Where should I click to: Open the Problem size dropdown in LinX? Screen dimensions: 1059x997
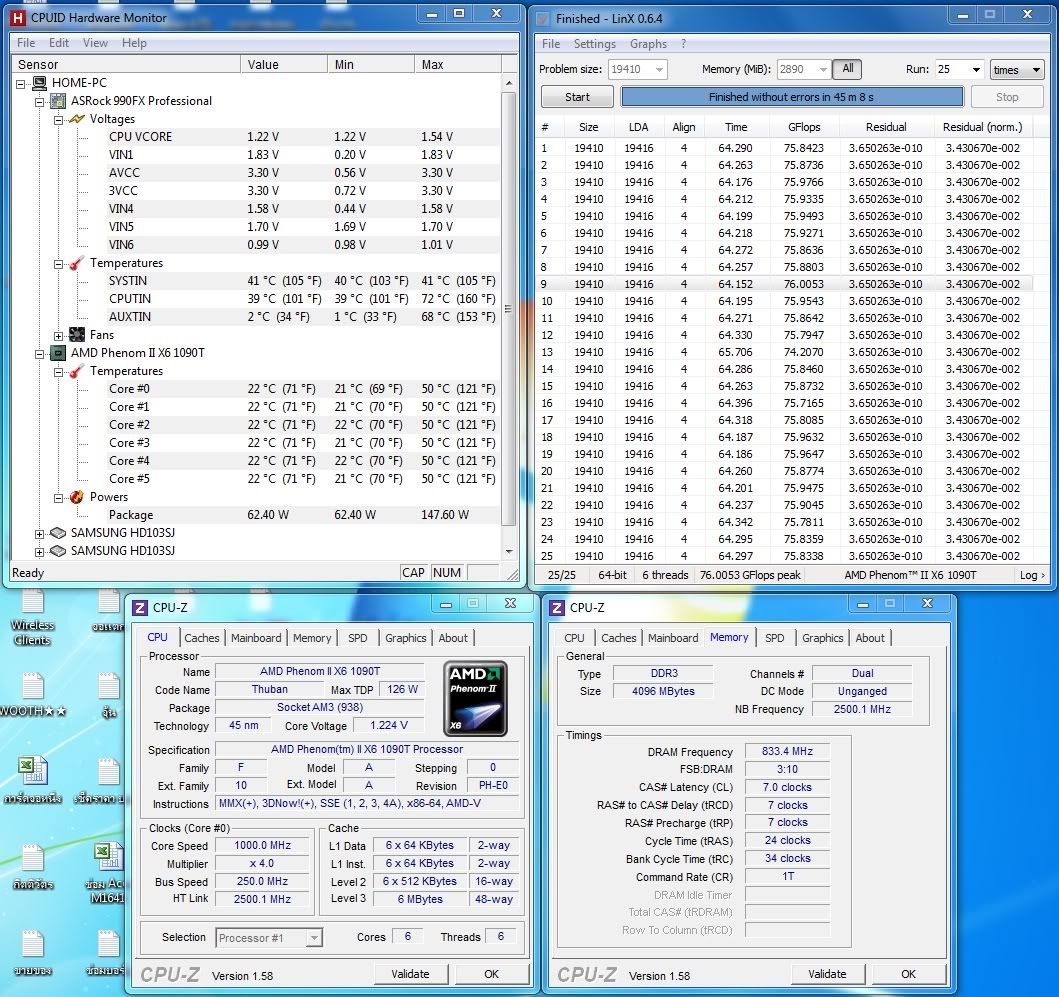(x=659, y=70)
